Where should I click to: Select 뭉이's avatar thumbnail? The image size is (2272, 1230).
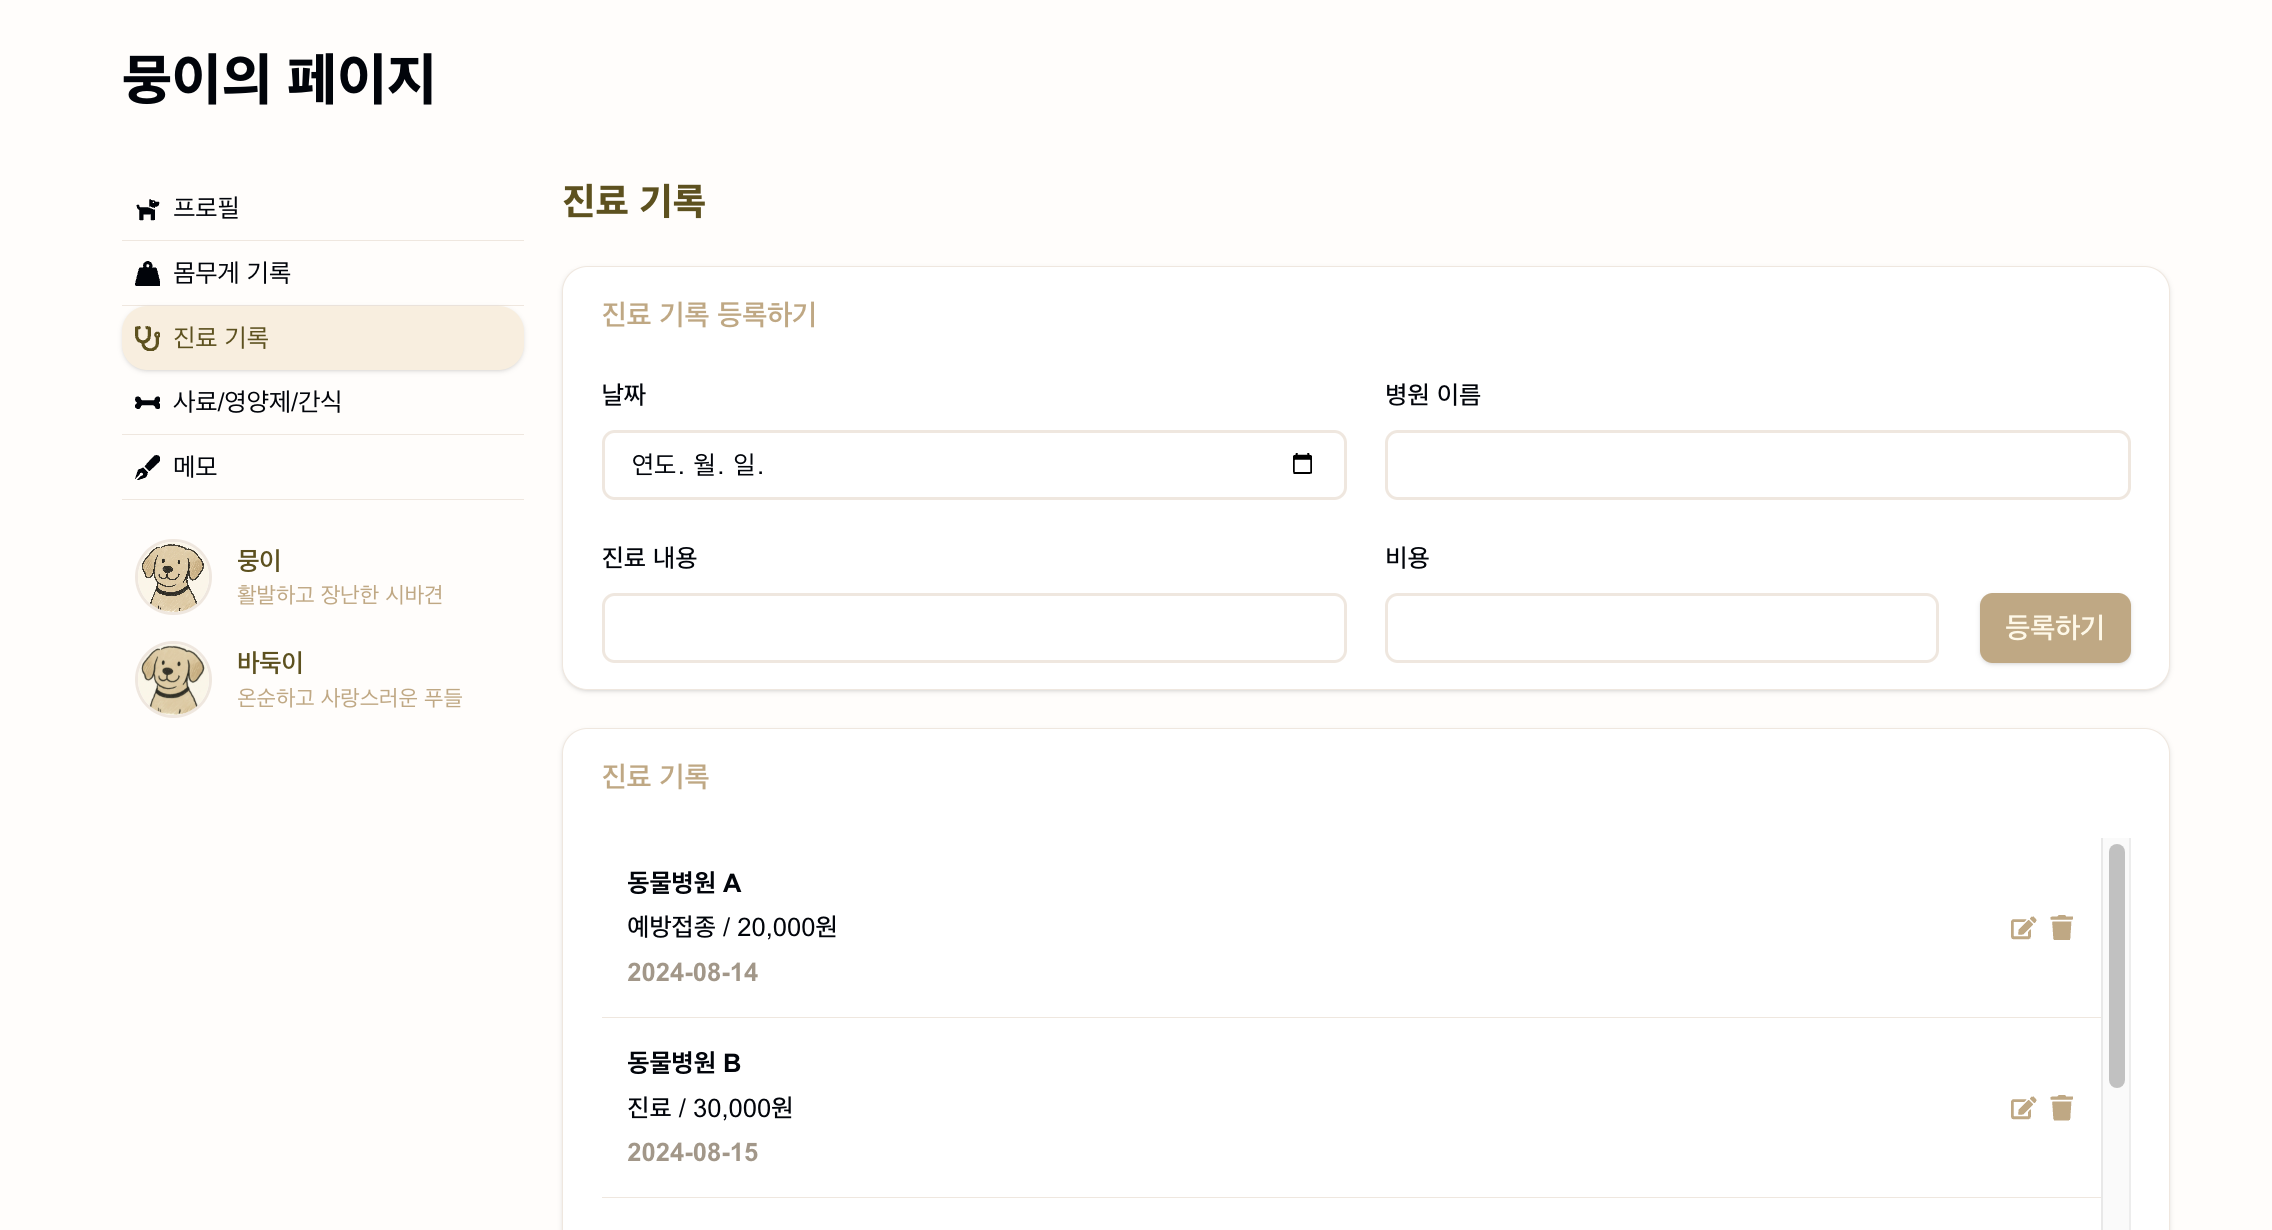click(173, 577)
